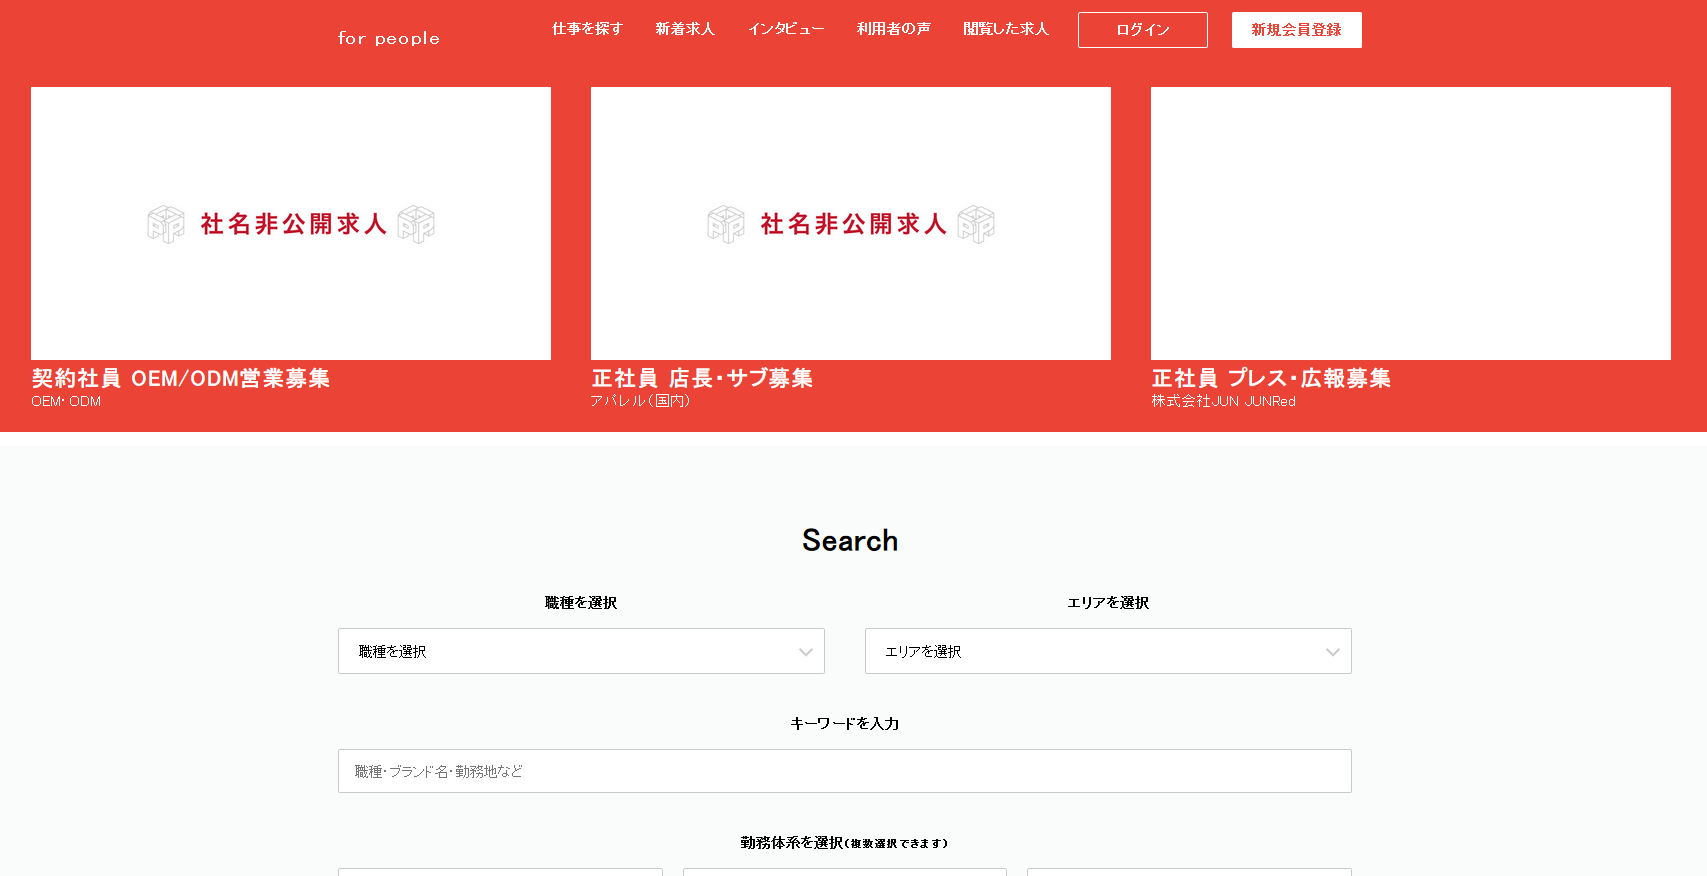Open the インタビュー navigation link
1707x876 pixels.
pos(786,29)
